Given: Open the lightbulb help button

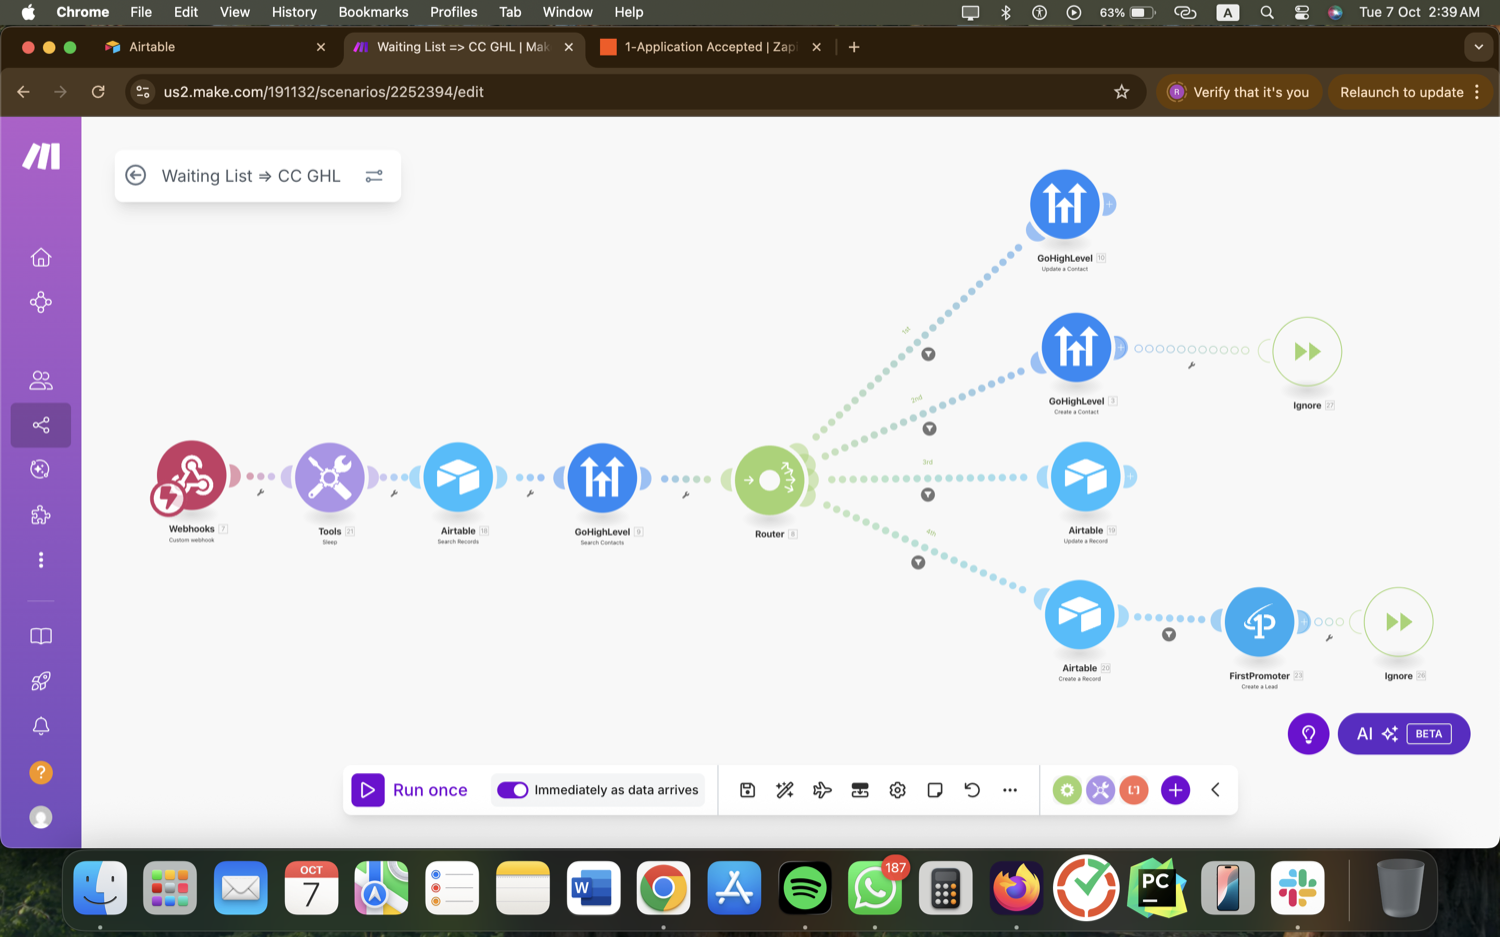Looking at the screenshot, I should (1308, 734).
